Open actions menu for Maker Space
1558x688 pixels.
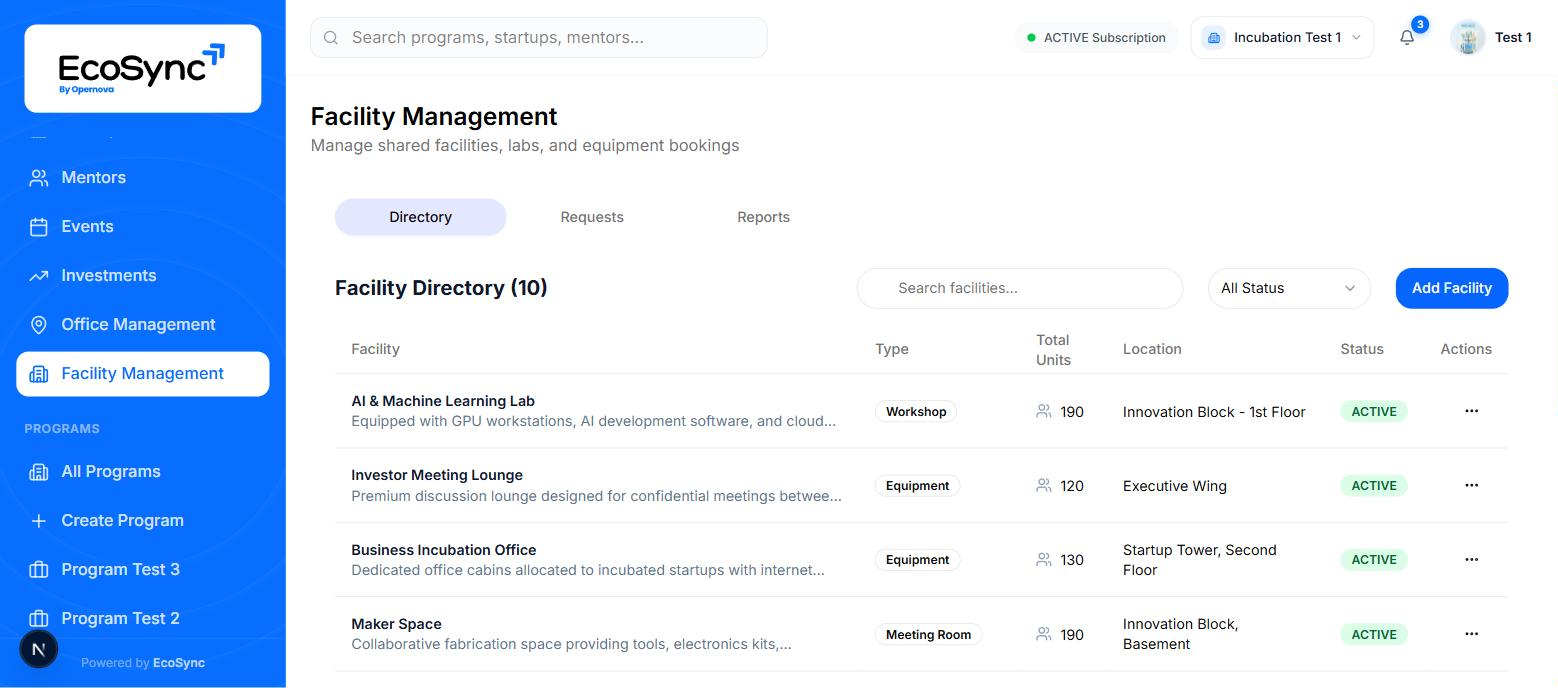pyautogui.click(x=1471, y=634)
